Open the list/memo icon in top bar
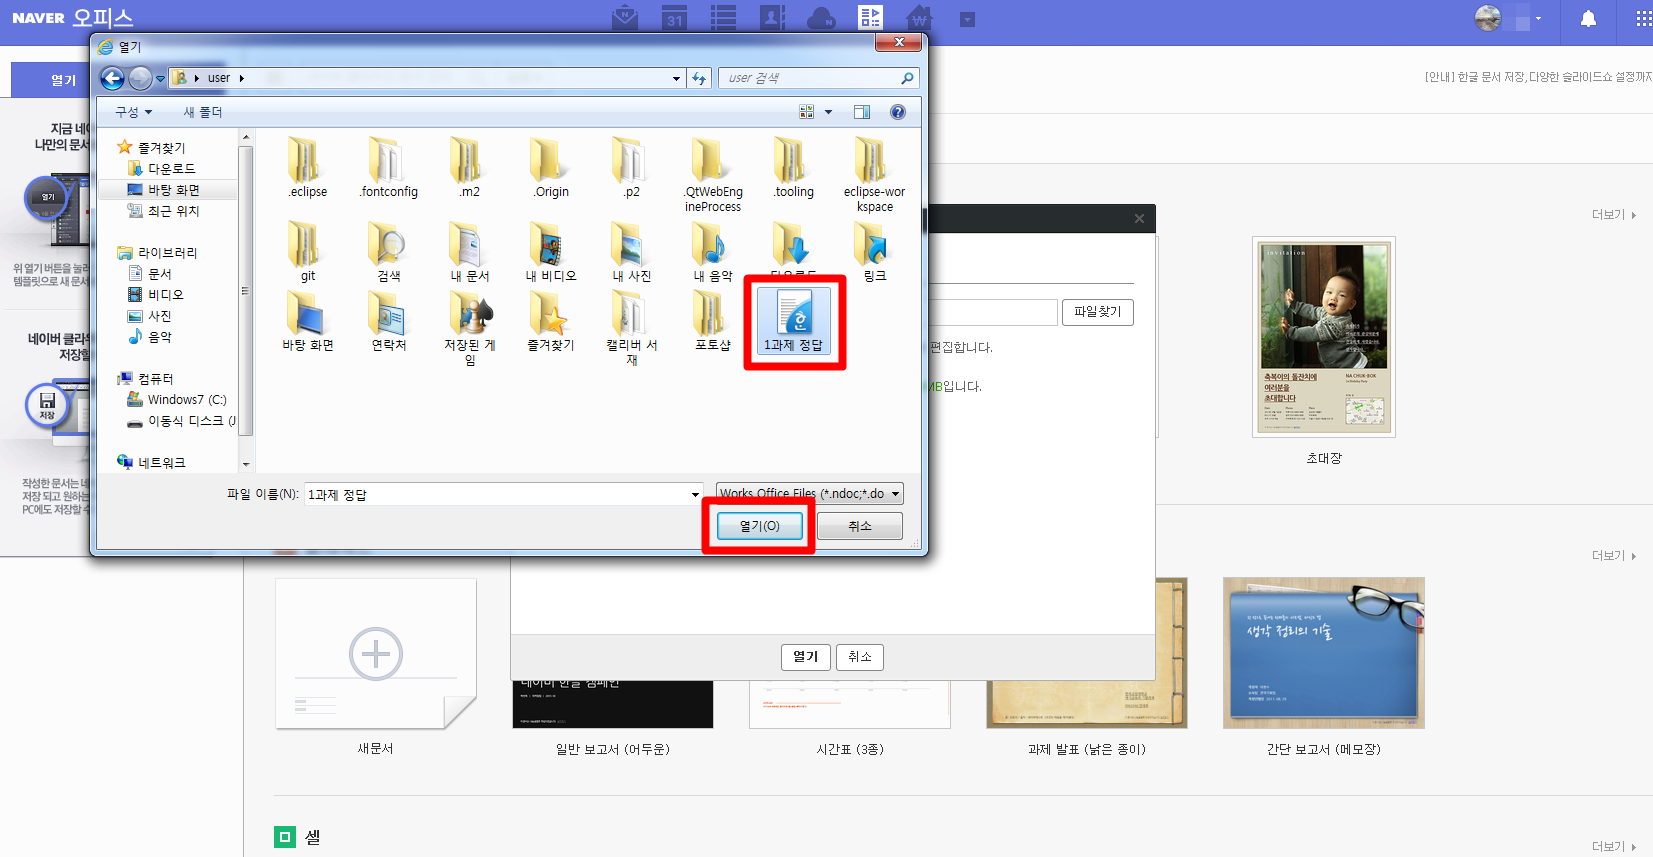 [723, 18]
